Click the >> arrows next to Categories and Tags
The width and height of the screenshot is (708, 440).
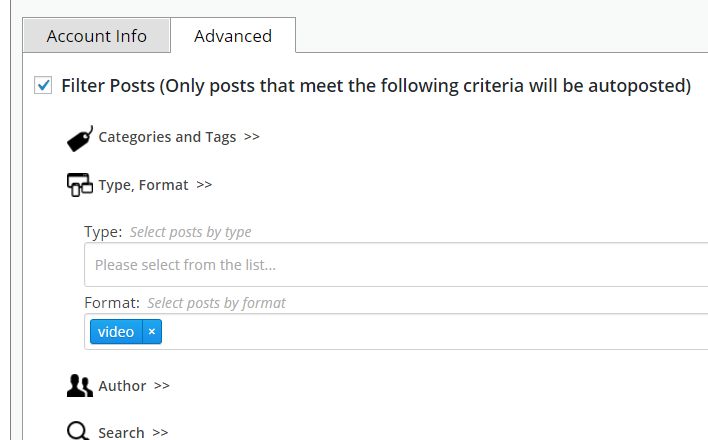[x=252, y=136]
